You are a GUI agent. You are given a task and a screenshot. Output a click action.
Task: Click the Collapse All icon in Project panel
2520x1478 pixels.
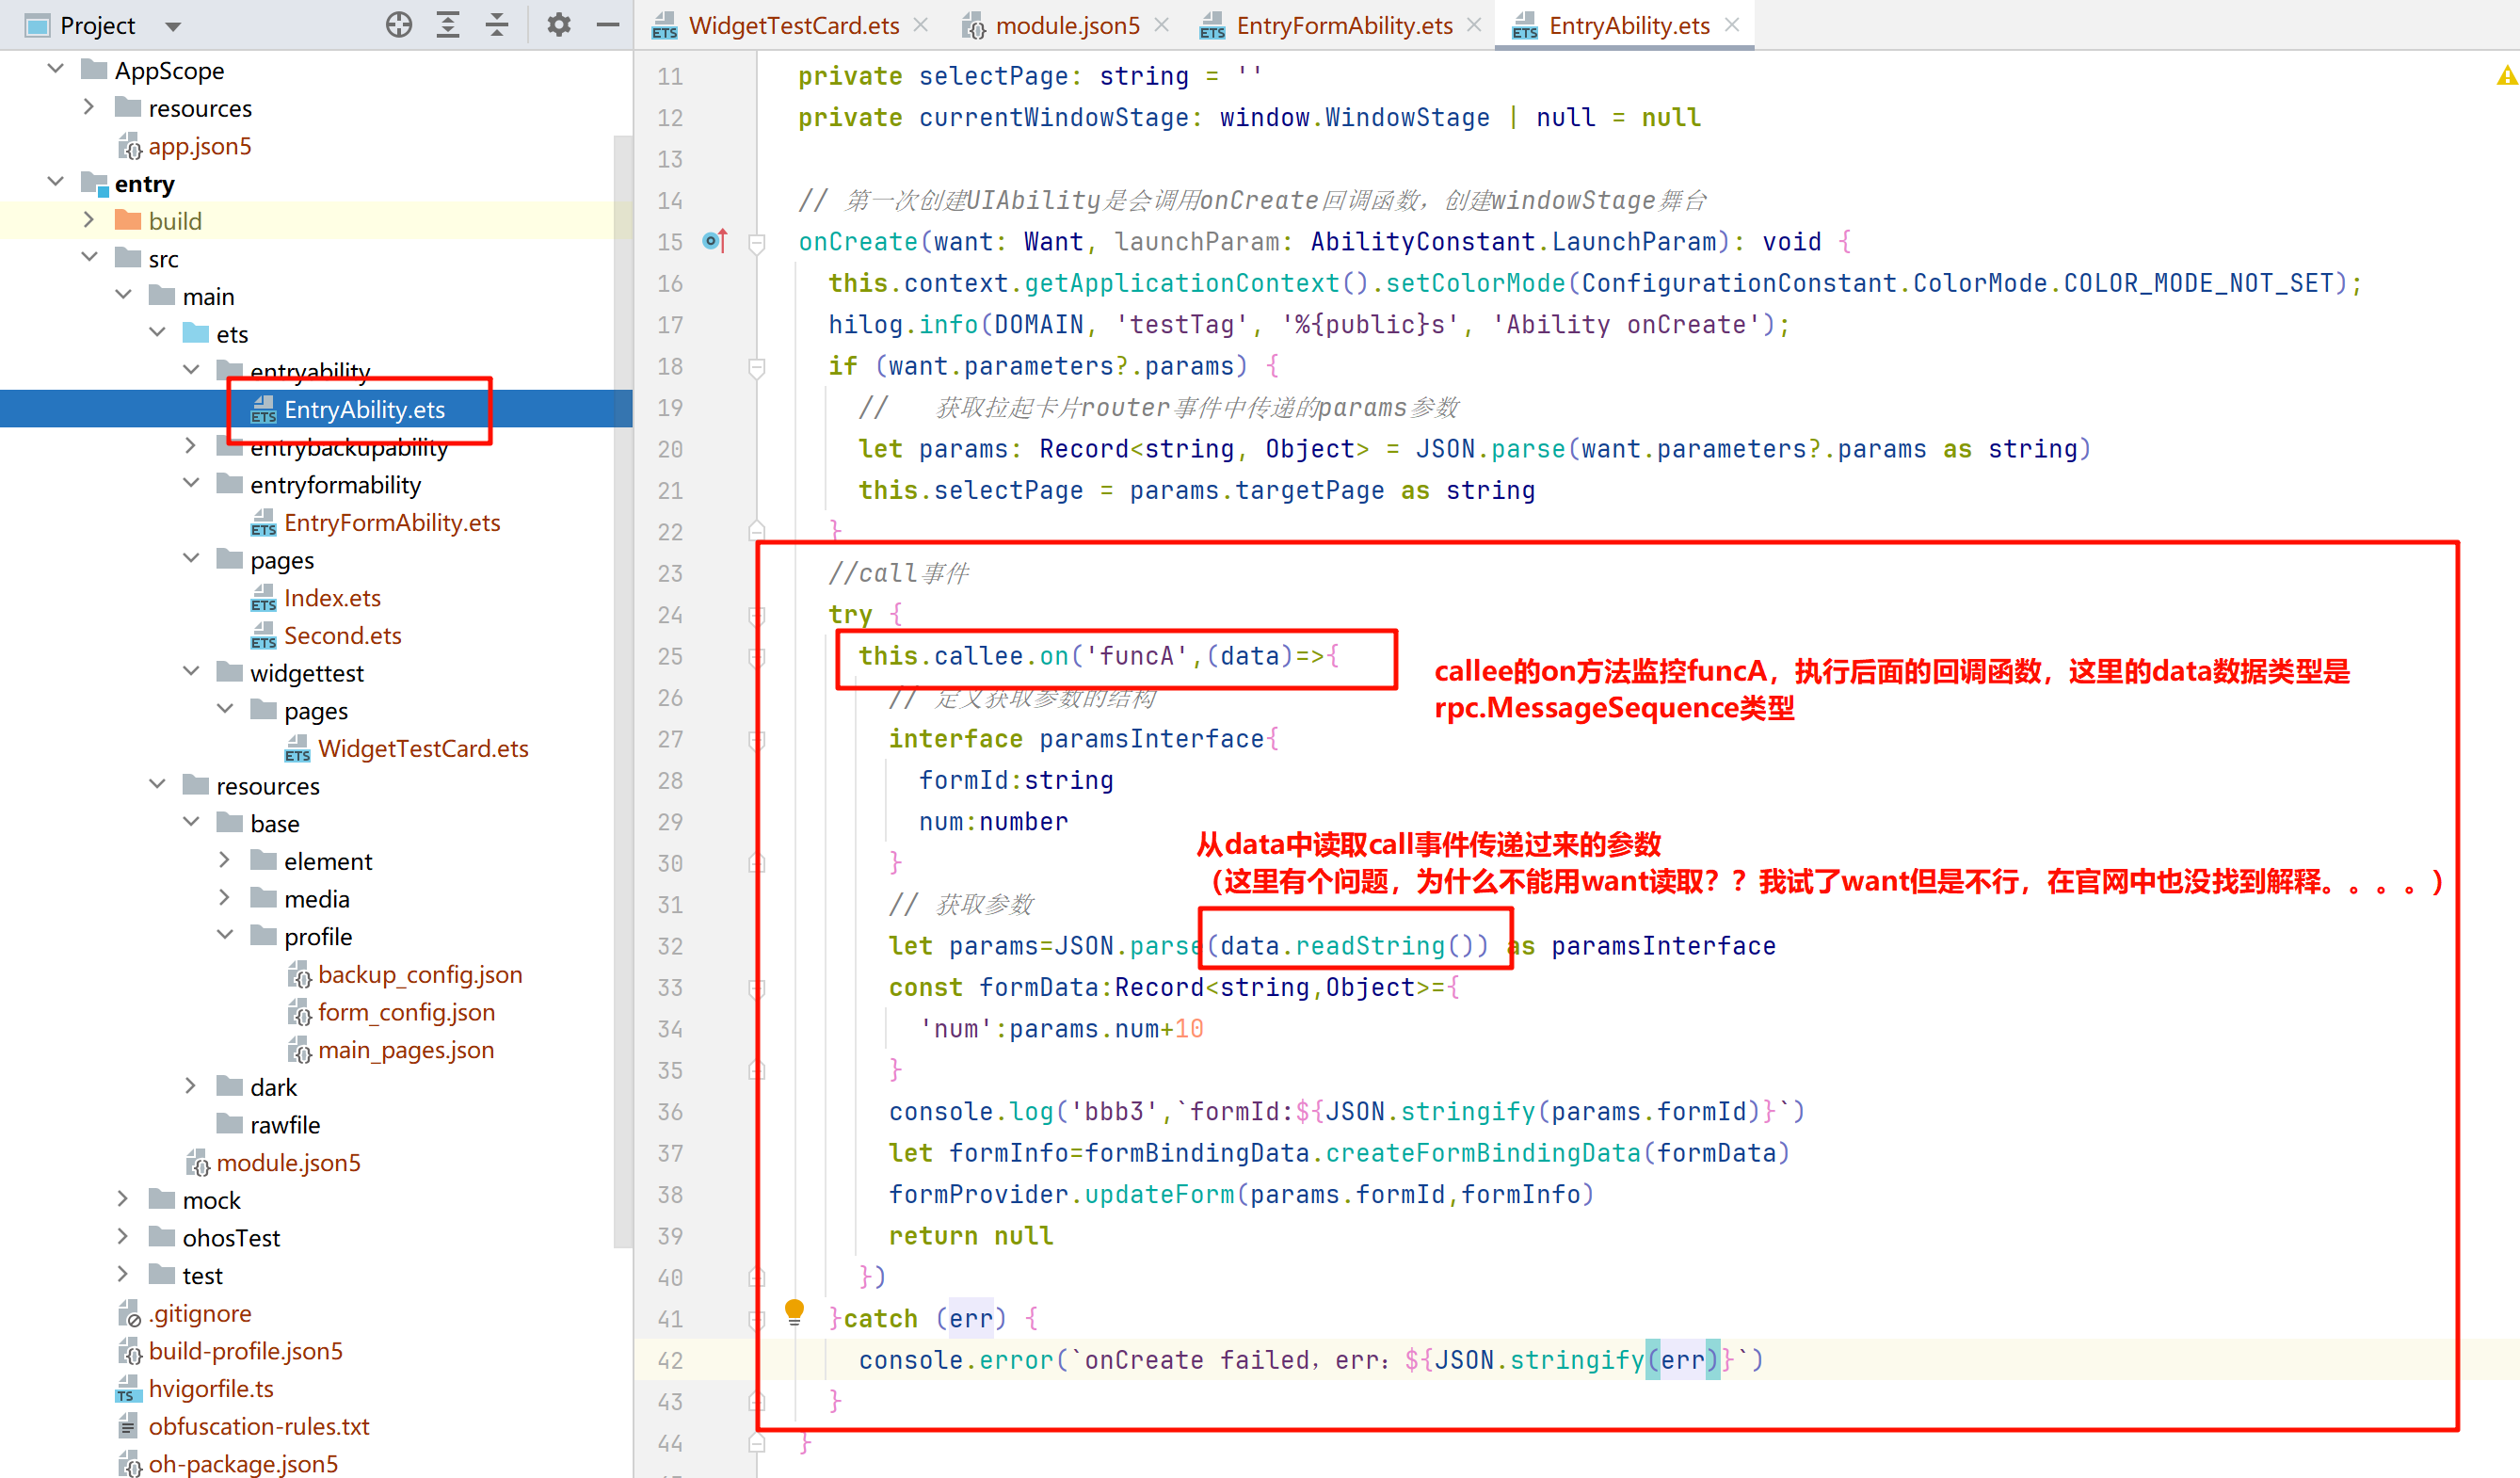[497, 25]
